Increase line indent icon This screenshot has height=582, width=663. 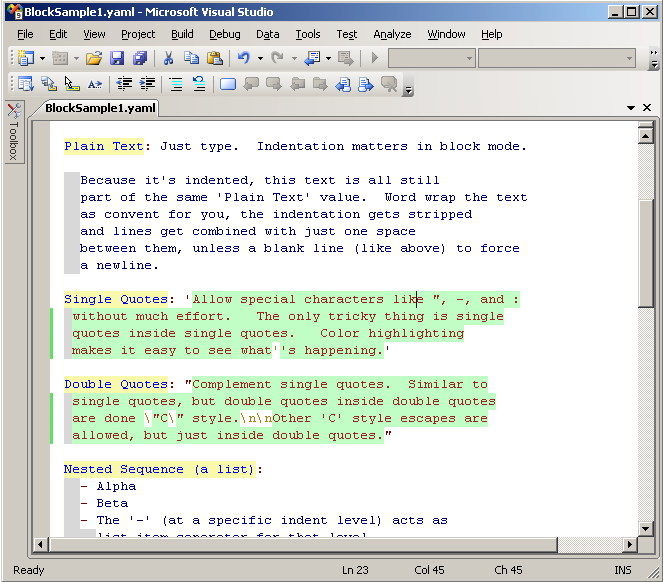pos(147,84)
